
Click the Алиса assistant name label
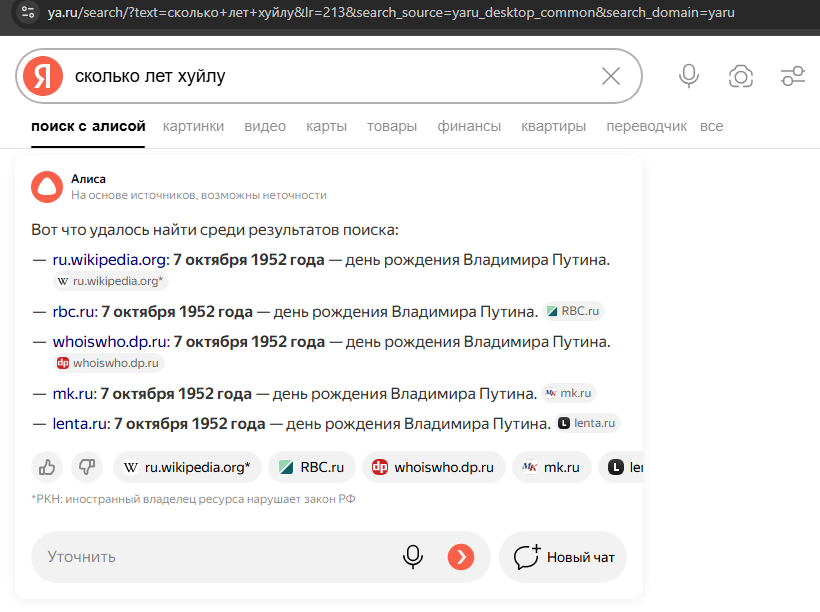coord(88,179)
